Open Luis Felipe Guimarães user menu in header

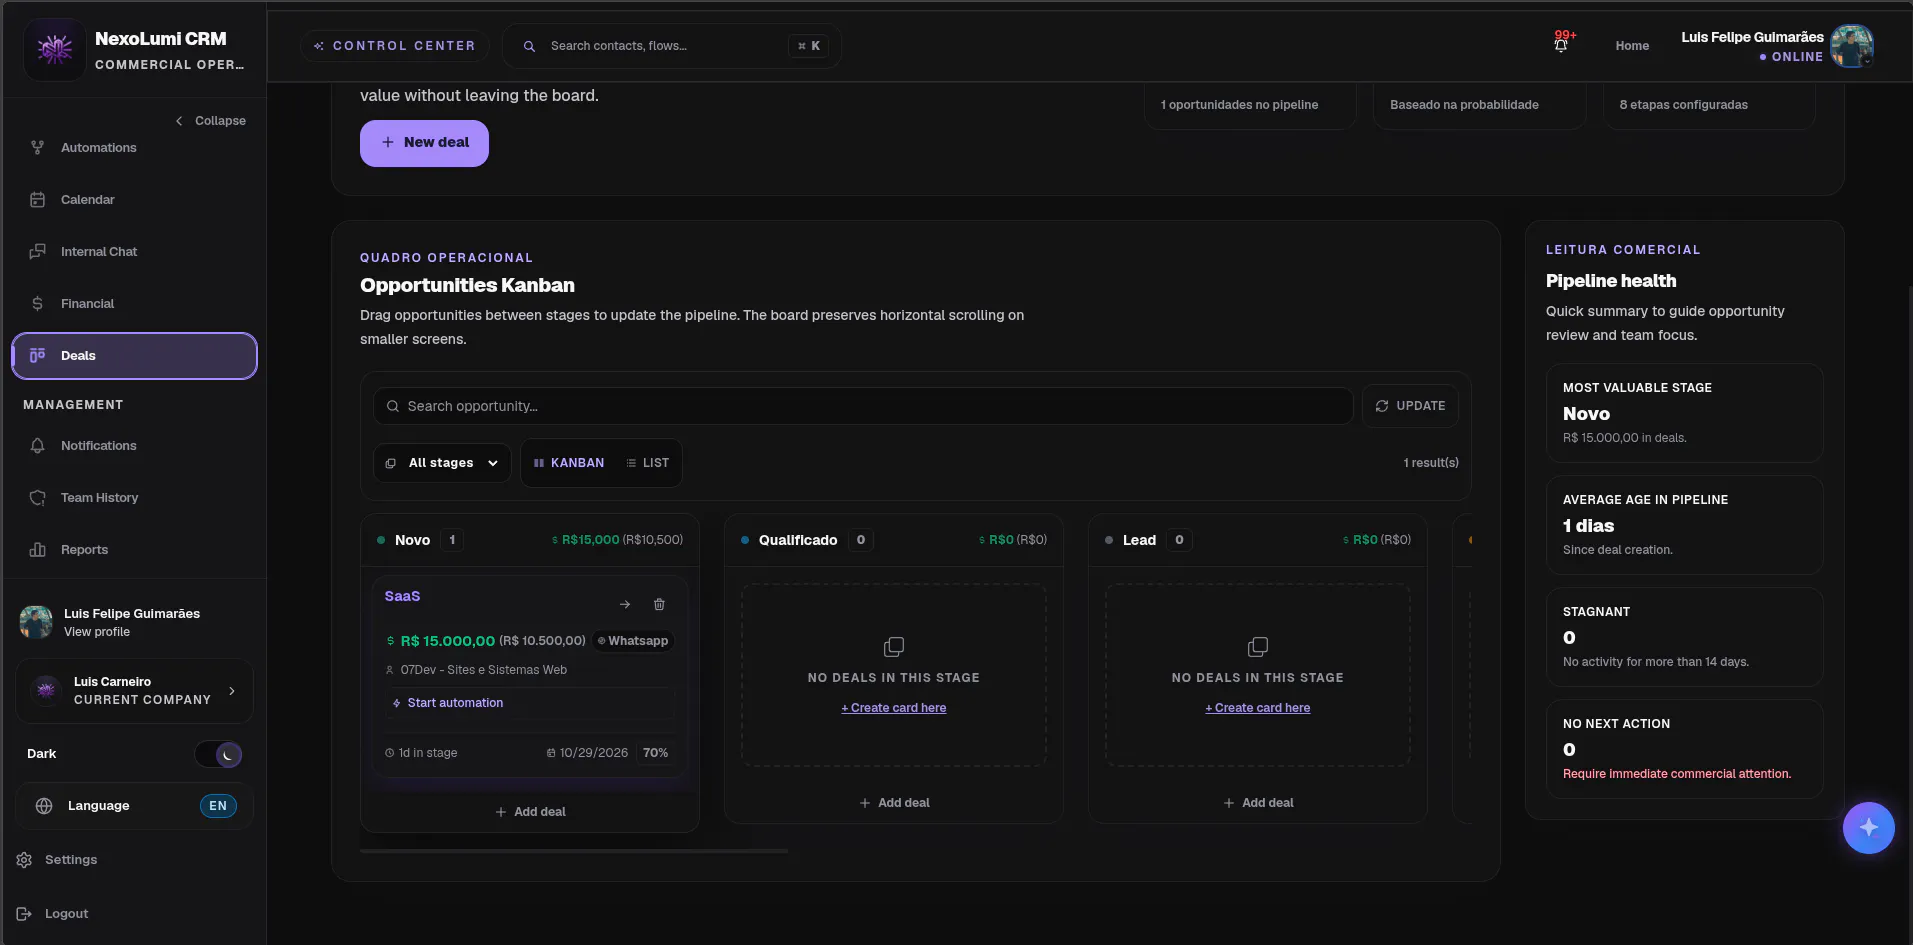coord(1776,46)
